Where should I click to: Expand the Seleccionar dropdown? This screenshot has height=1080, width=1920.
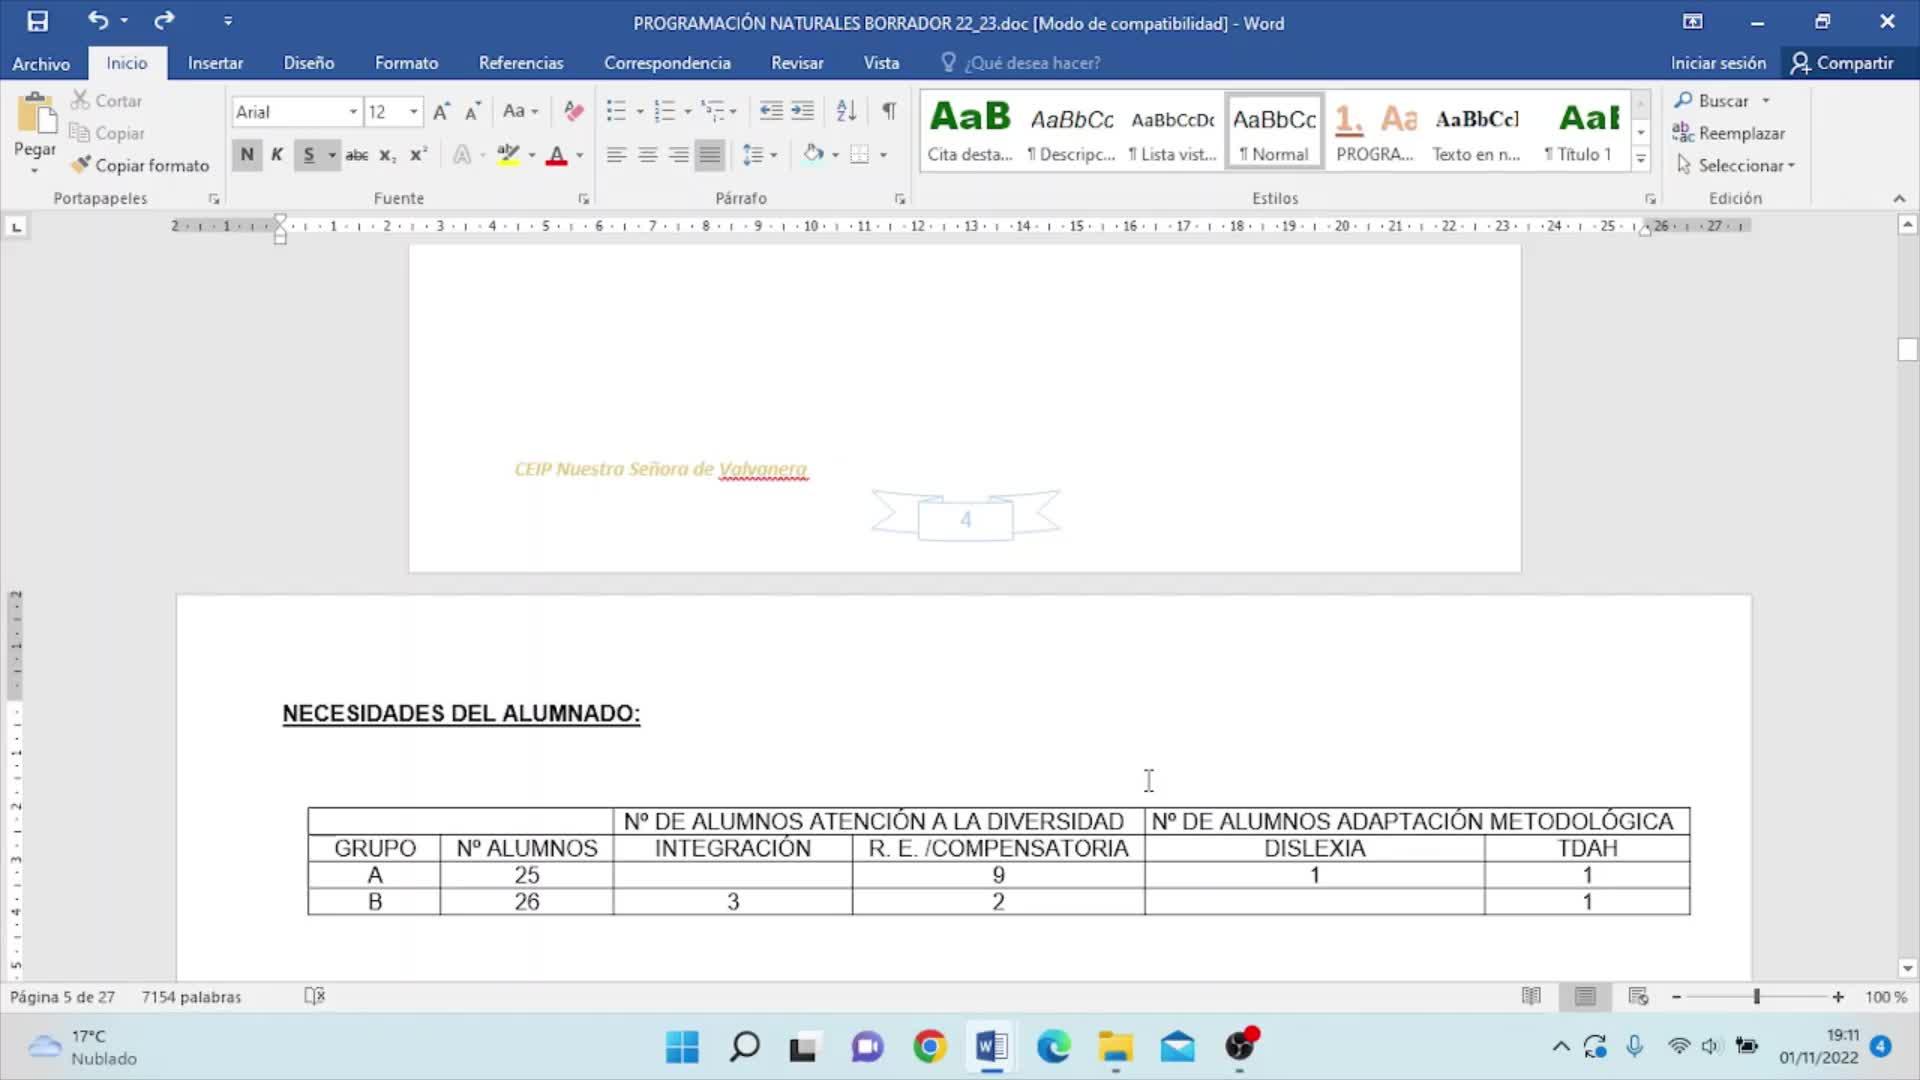click(x=1791, y=166)
